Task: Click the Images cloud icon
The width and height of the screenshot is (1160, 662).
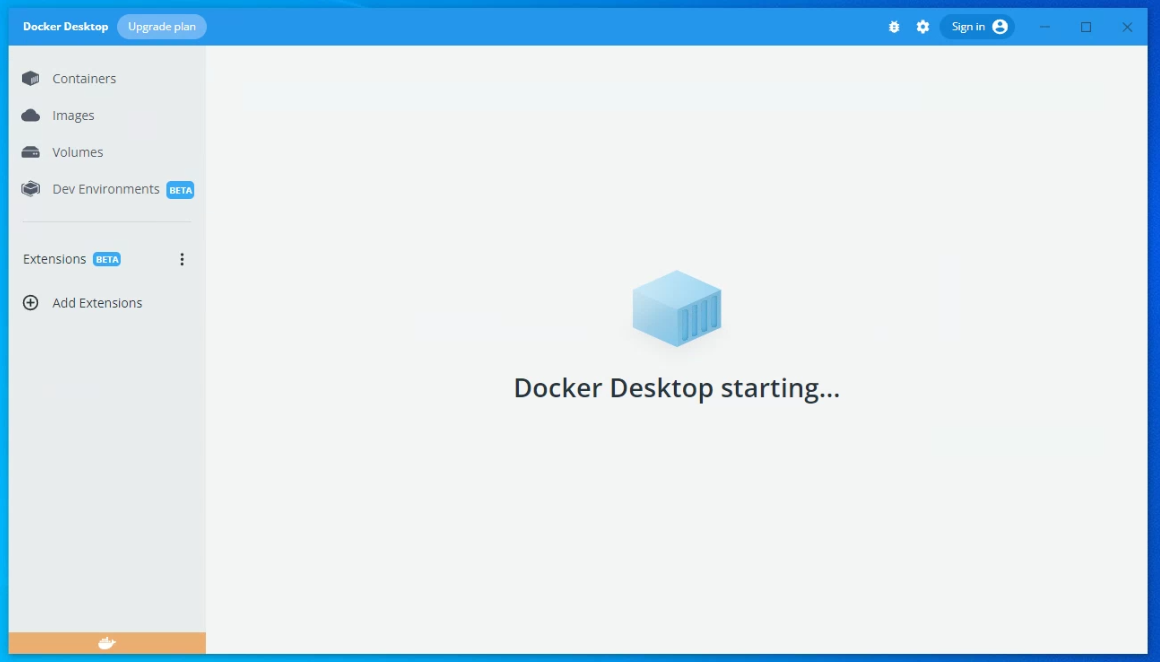Action: coord(30,115)
